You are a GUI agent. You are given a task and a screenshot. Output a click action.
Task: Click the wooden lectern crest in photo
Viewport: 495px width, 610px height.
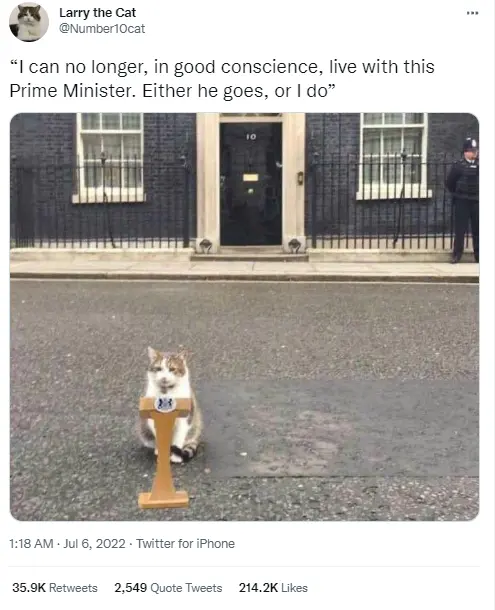click(x=165, y=403)
